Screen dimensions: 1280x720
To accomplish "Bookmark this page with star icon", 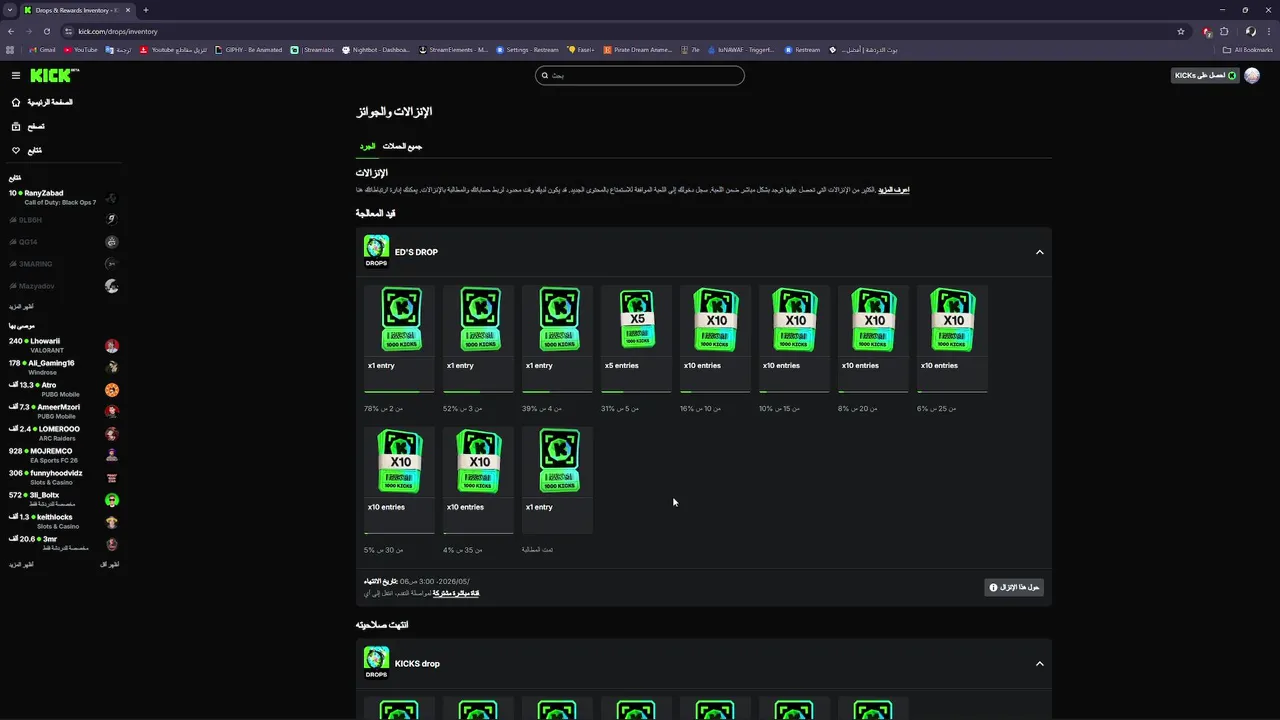I will pos(1181,31).
